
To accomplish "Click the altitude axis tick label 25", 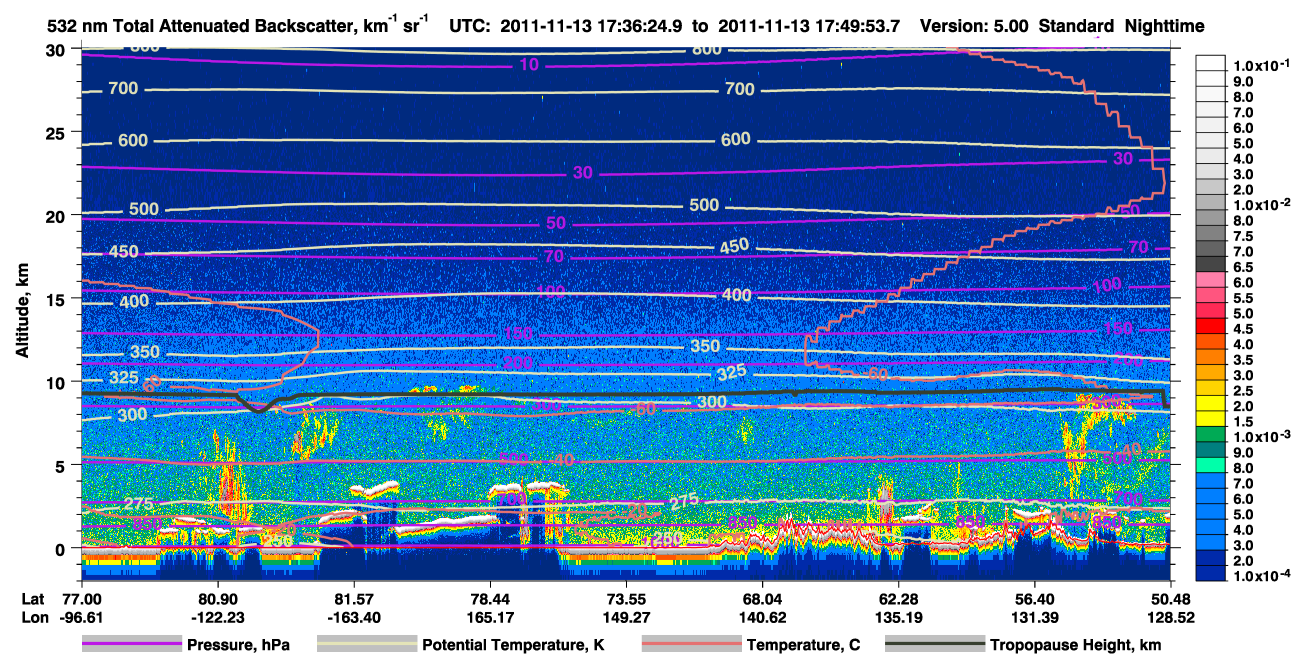I will point(57,132).
